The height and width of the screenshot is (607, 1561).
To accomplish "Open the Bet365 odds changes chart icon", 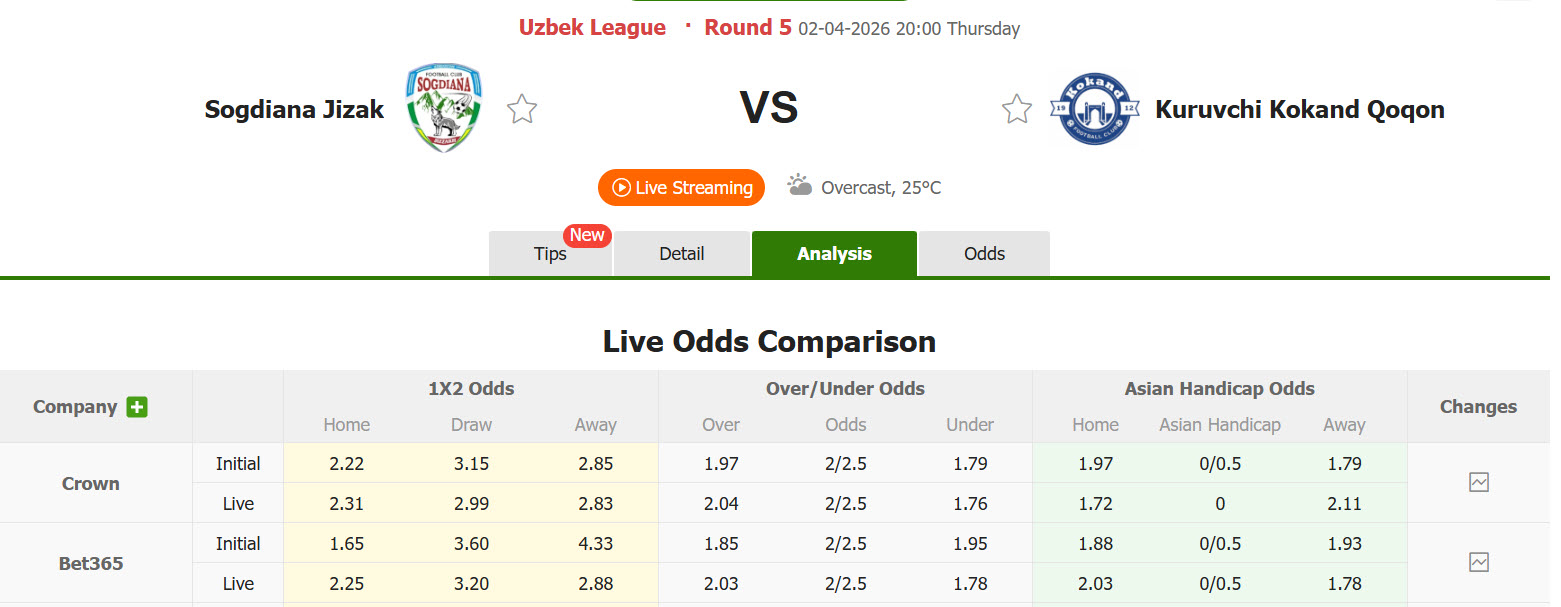I will pos(1478,563).
